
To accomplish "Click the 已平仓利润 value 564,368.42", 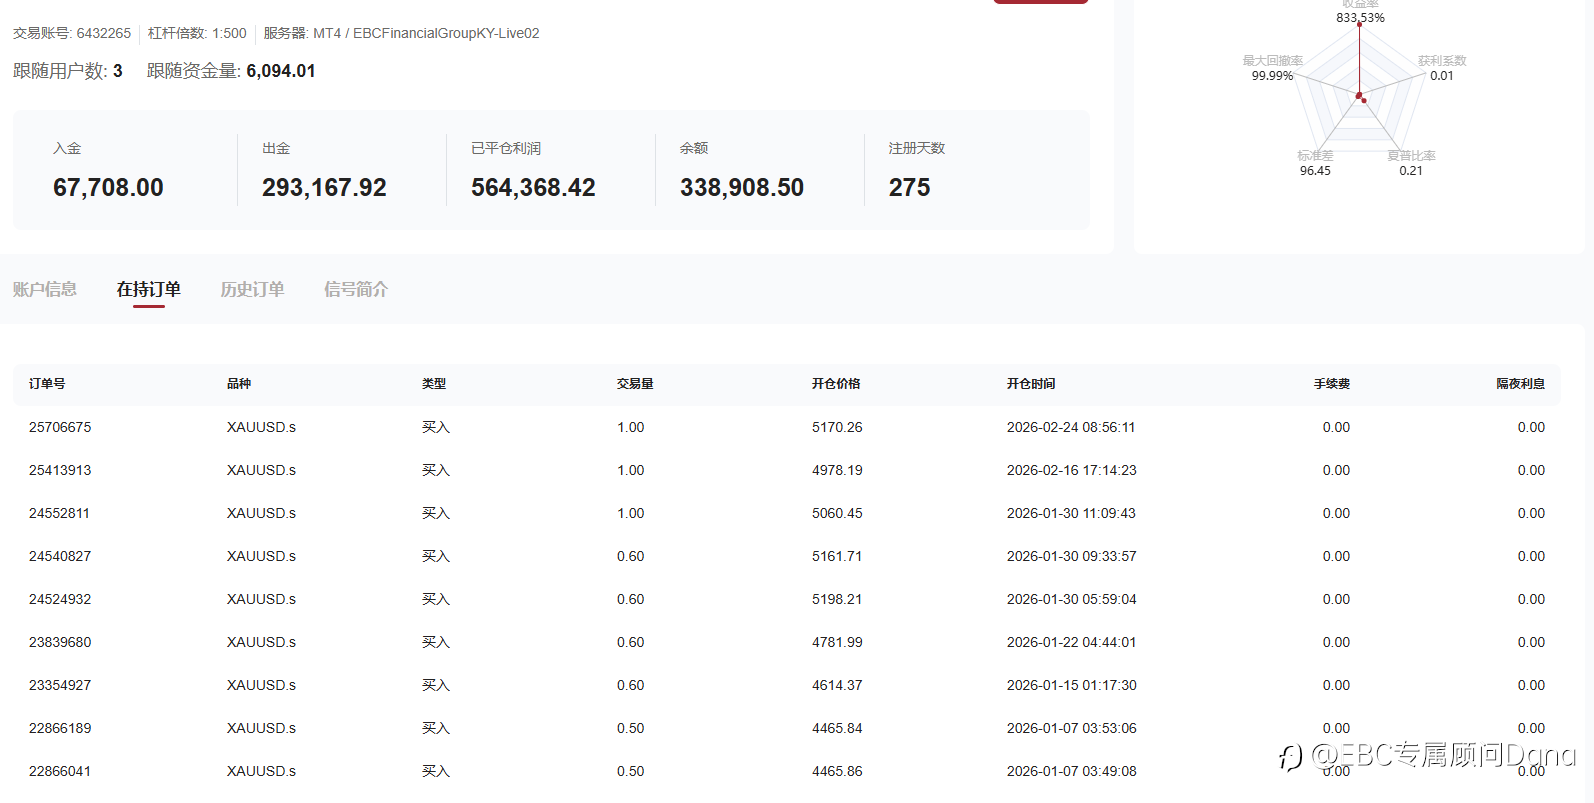I will point(533,187).
